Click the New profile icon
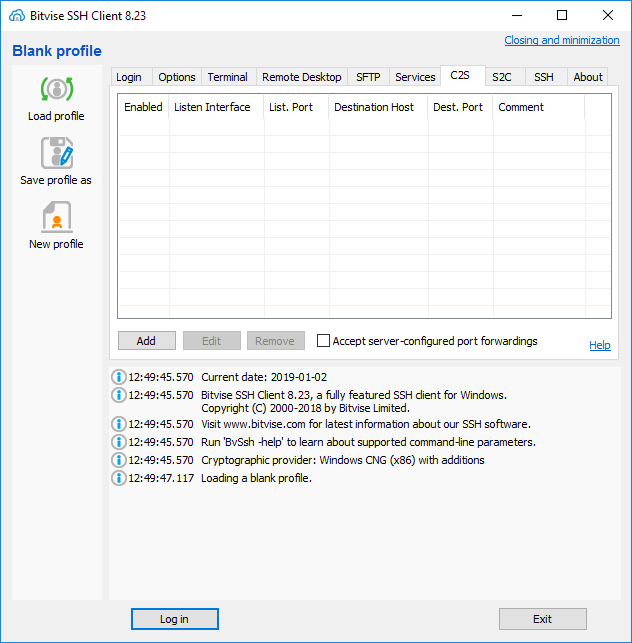Viewport: 632px width, 643px height. [x=57, y=217]
